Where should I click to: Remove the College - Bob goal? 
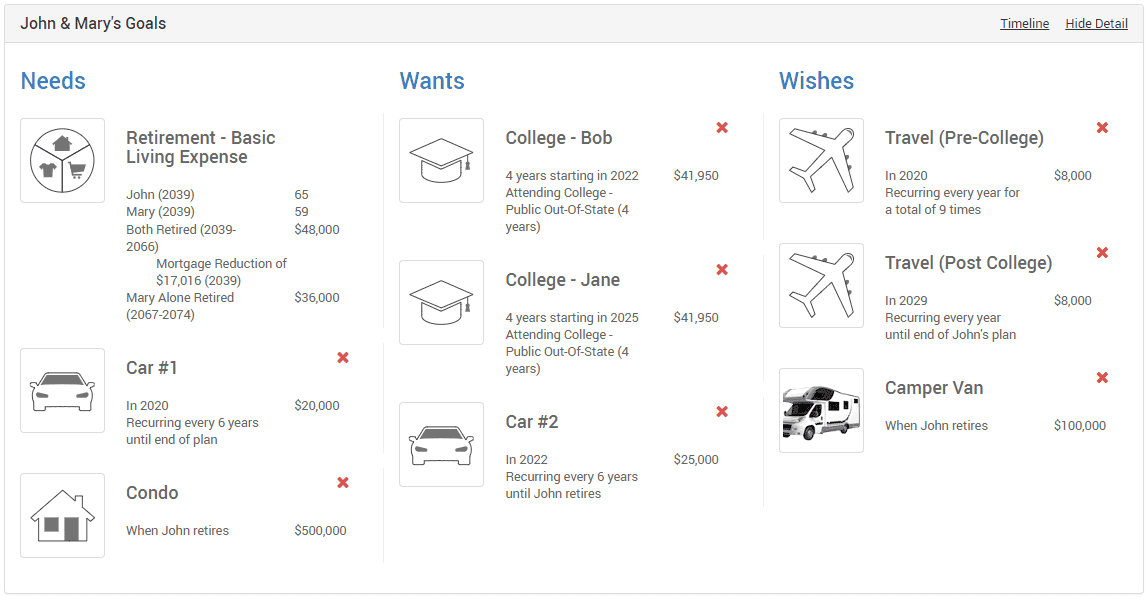[722, 127]
